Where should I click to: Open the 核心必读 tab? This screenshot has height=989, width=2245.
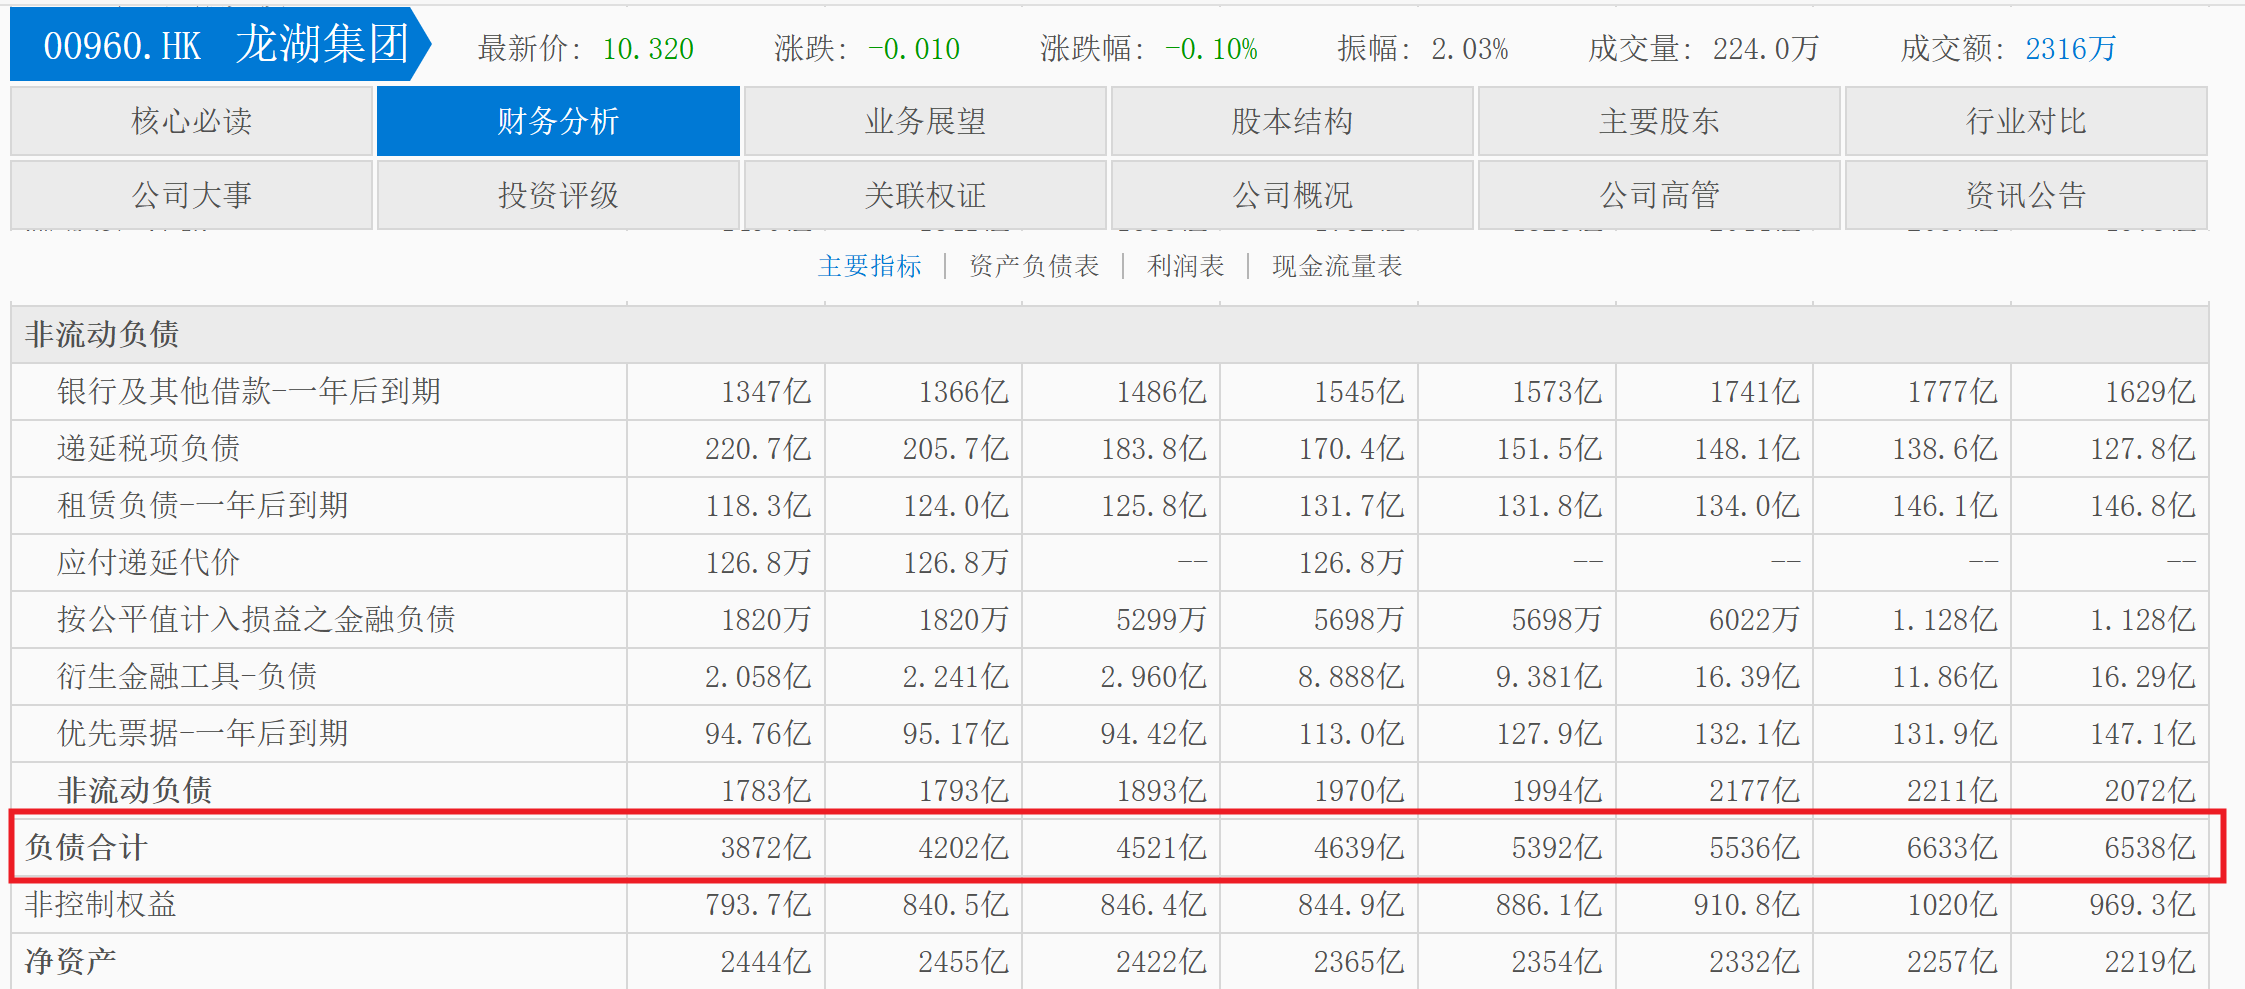(190, 120)
